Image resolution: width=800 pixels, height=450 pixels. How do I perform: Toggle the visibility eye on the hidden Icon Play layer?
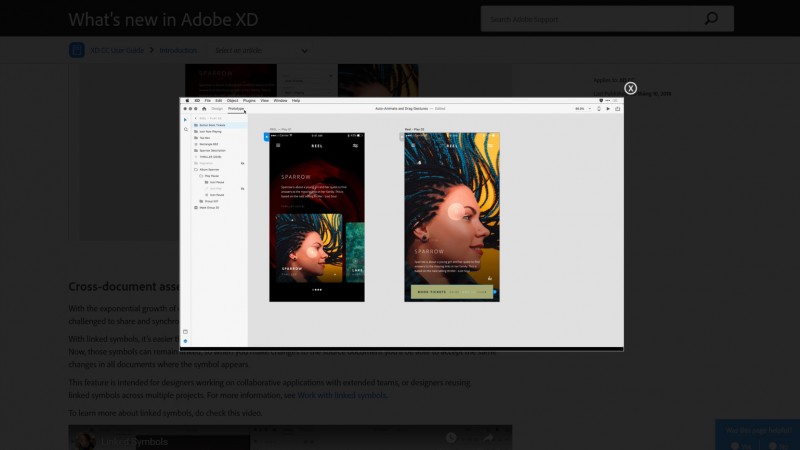[242, 189]
